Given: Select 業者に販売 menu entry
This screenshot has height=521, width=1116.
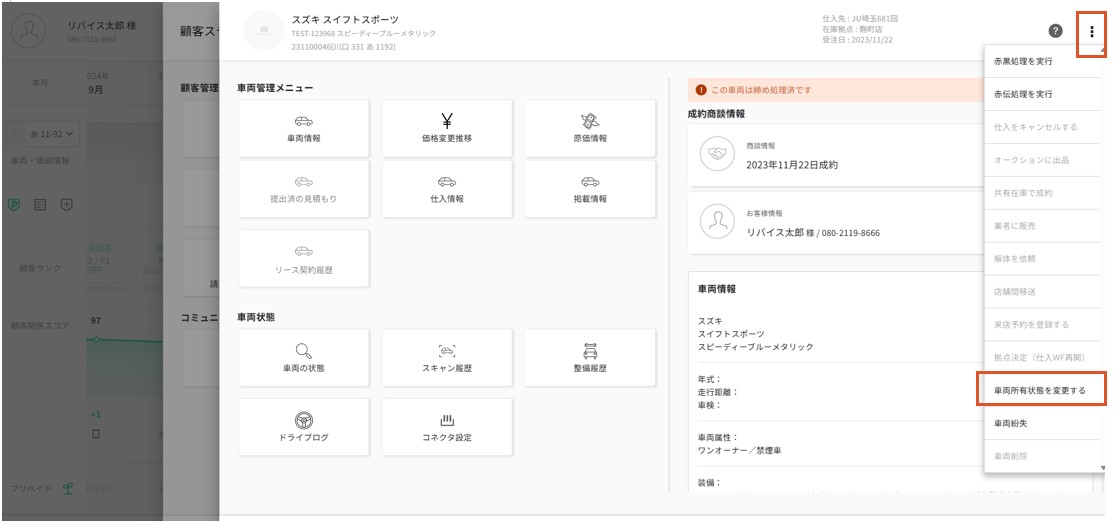Looking at the screenshot, I should pos(1044,226).
